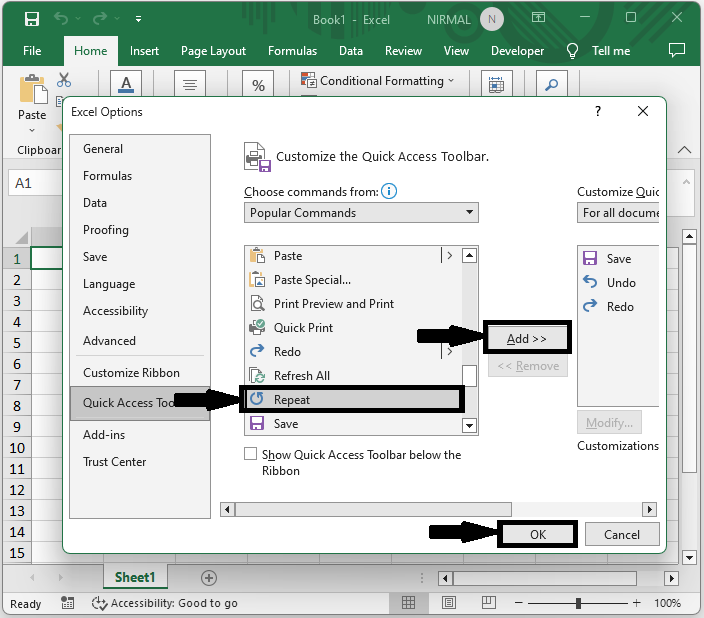Viewport: 704px width, 618px height.
Task: Click the NIRMAL account avatar
Action: (492, 19)
